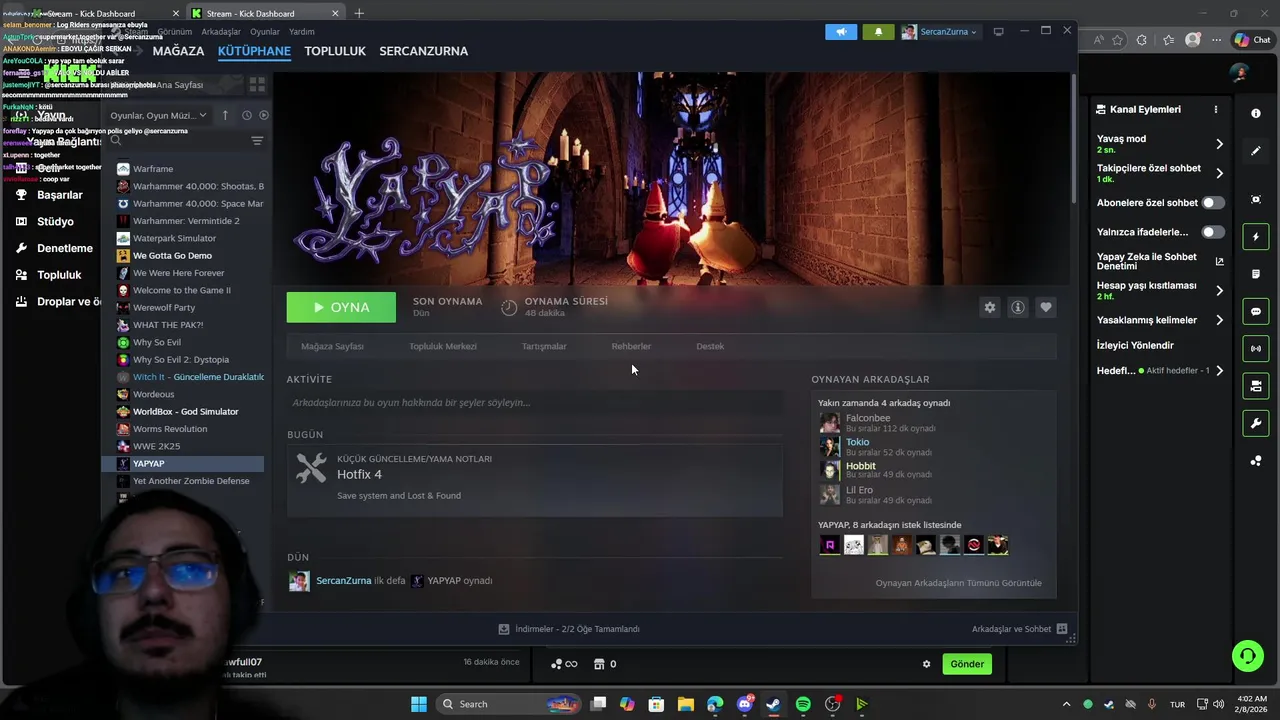Viewport: 1280px width, 720px height.
Task: Open İndirmeler downloads status bar
Action: coord(569,629)
